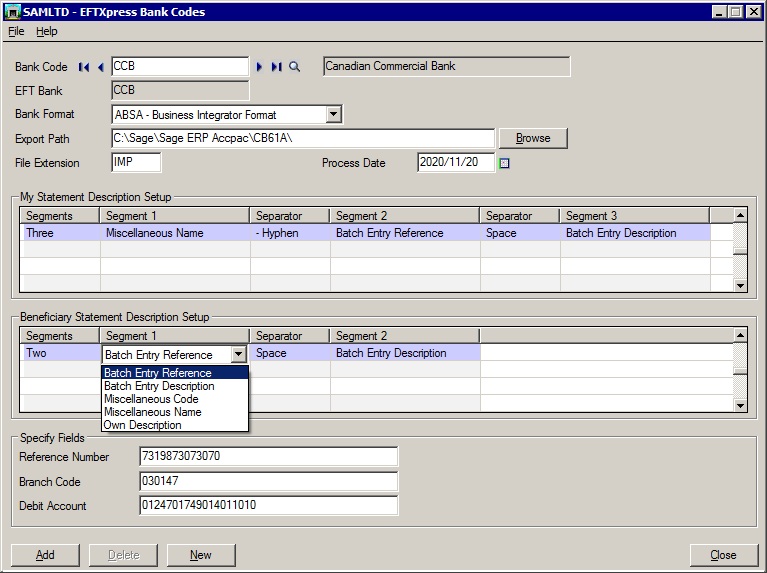Image resolution: width=767 pixels, height=573 pixels.
Task: Choose Own Description from dropdown list
Action: coord(175,425)
